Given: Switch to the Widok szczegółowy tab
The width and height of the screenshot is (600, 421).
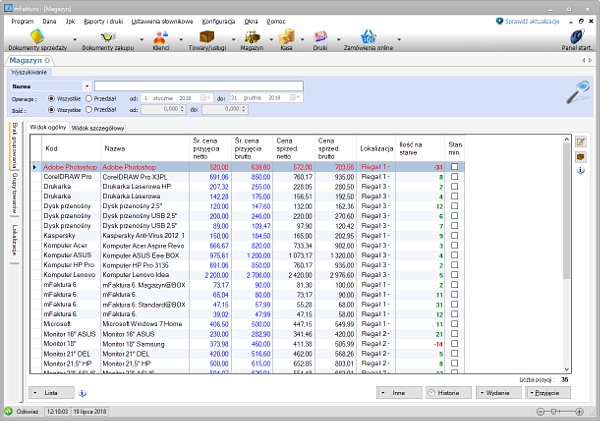Looking at the screenshot, I should (x=98, y=129).
